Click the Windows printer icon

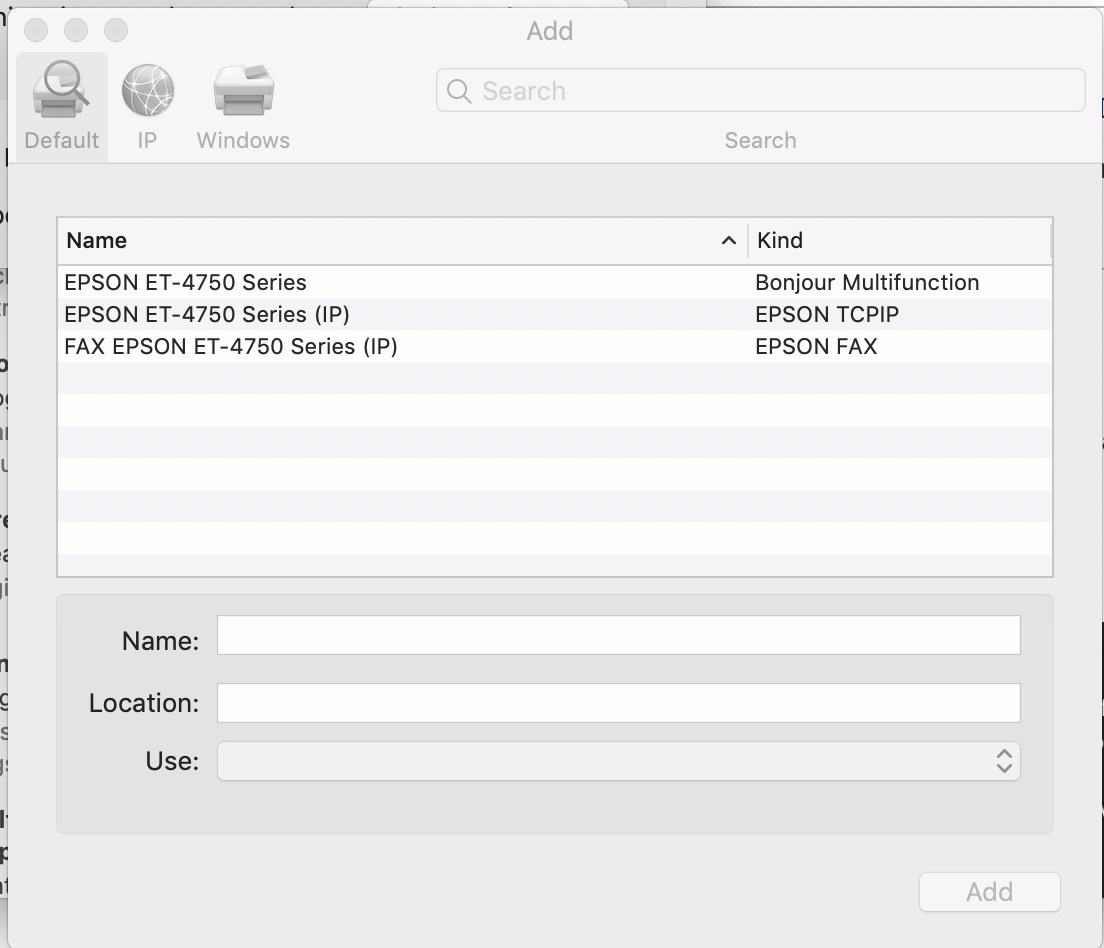click(x=242, y=90)
